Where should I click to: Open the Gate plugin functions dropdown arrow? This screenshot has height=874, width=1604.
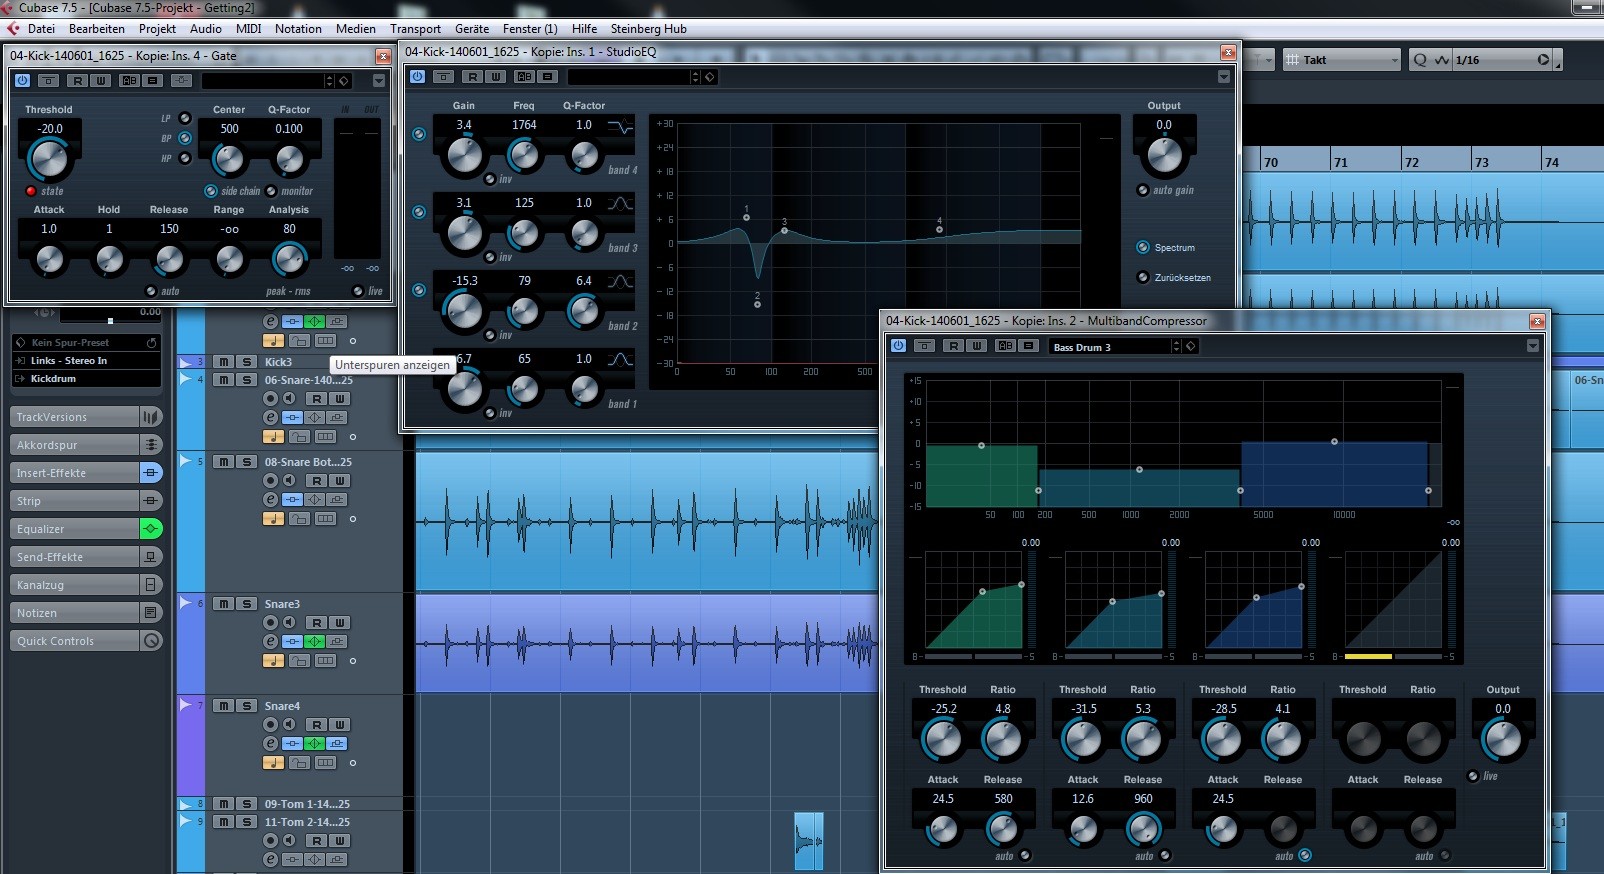(379, 80)
